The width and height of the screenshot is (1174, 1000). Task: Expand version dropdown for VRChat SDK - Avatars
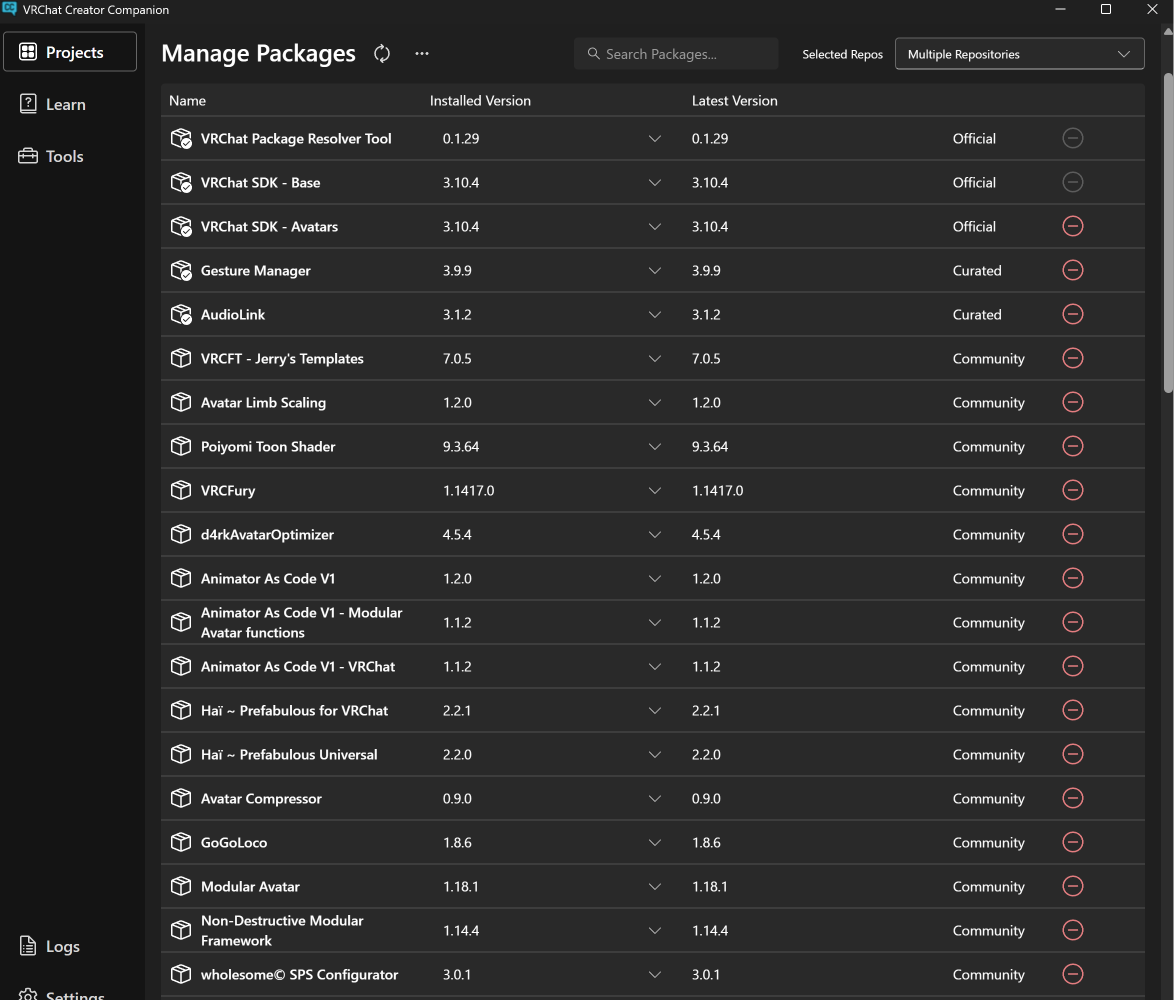655,226
